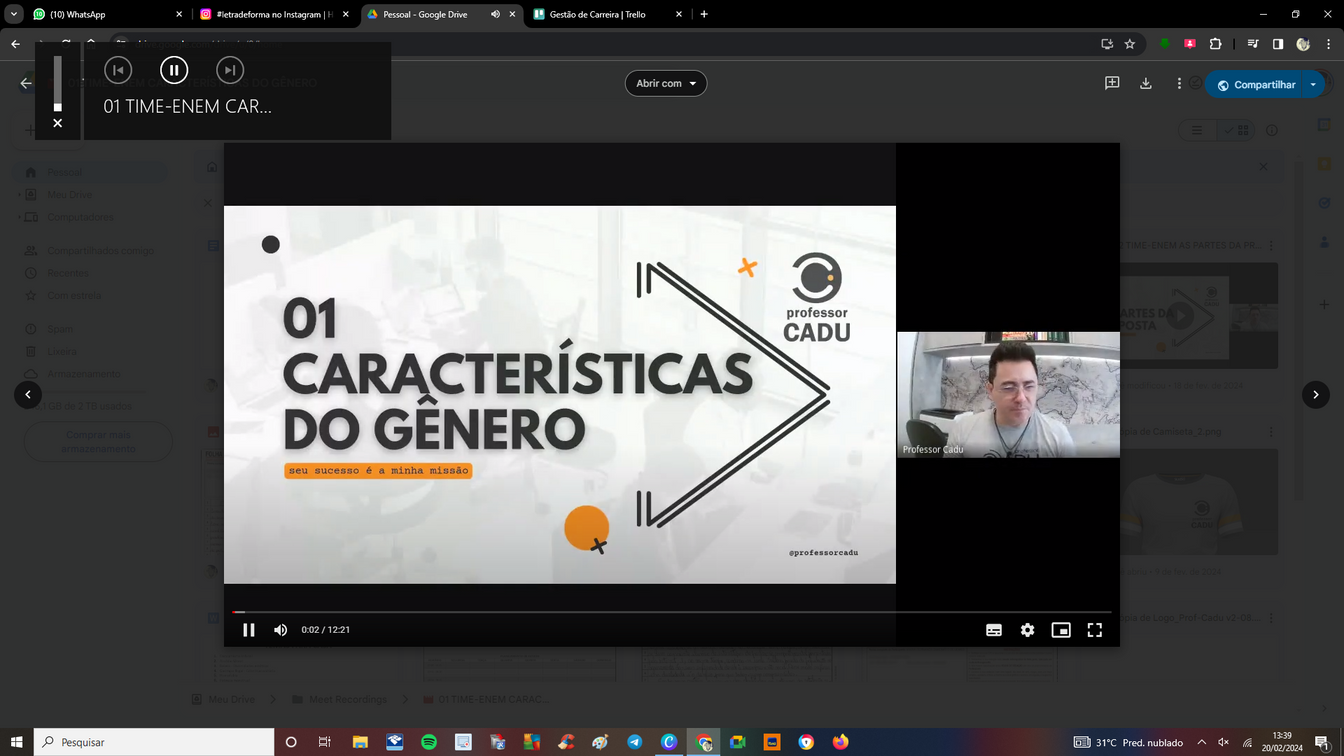Go to the next file in preview
Screen dimensions: 1344x756
pos(1316,394)
